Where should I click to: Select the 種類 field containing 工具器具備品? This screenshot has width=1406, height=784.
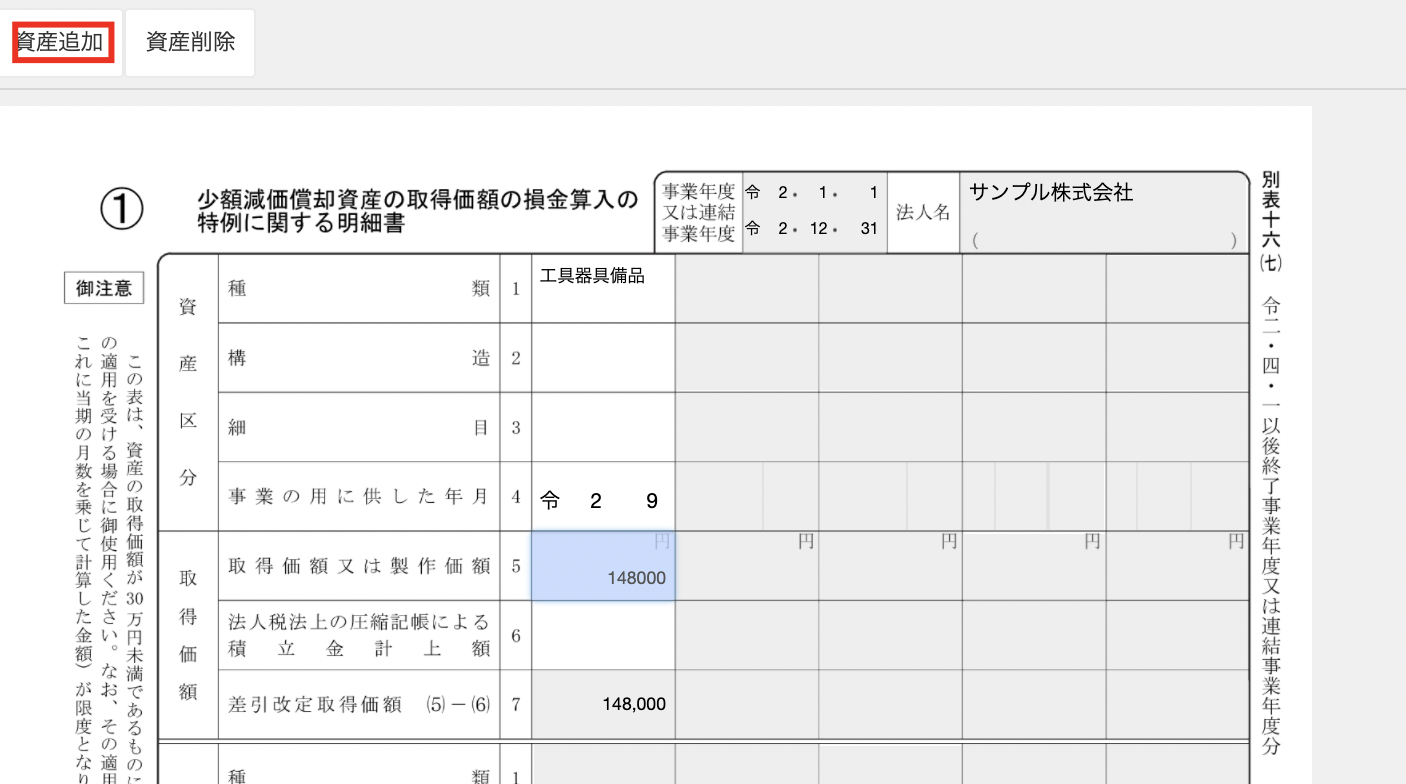602,289
